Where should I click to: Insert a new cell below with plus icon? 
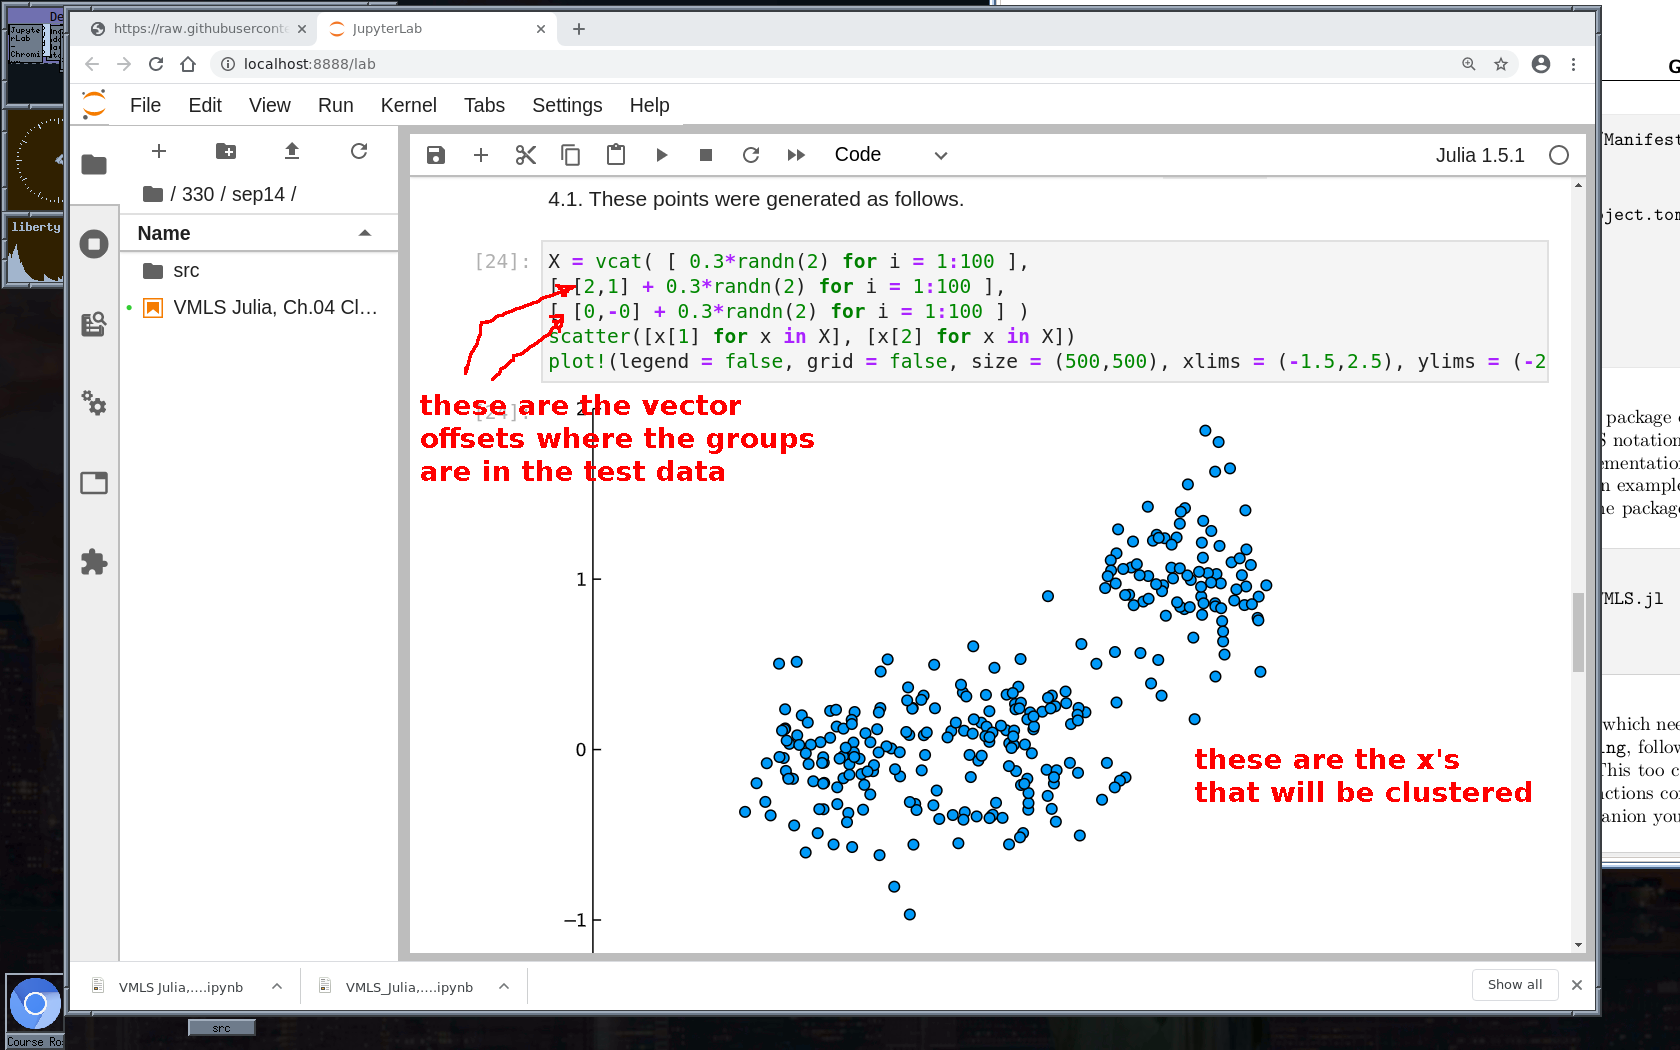(481, 155)
